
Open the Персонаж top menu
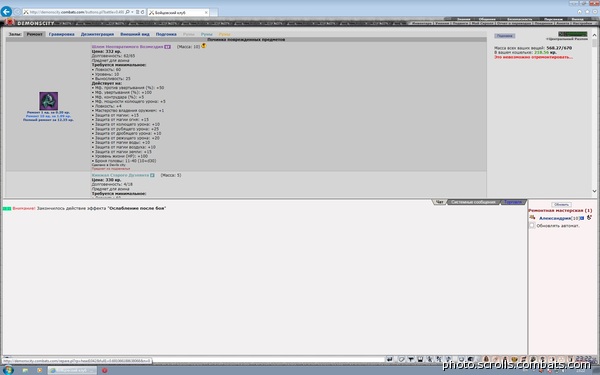coord(553,19)
